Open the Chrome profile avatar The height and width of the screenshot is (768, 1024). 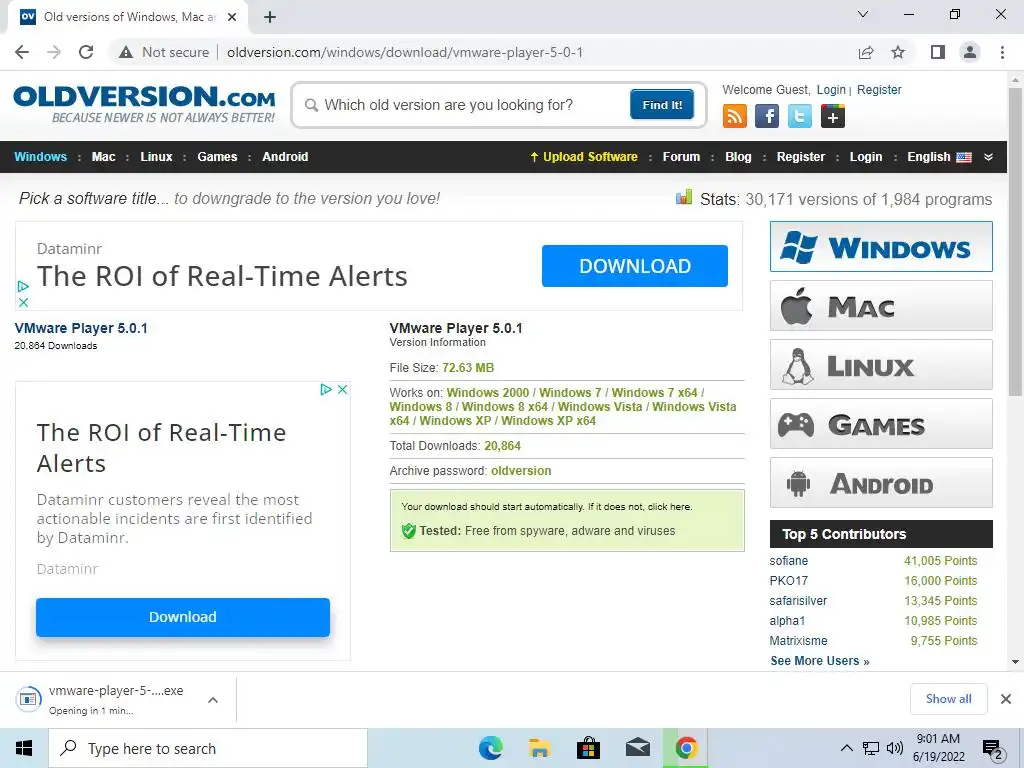point(970,52)
